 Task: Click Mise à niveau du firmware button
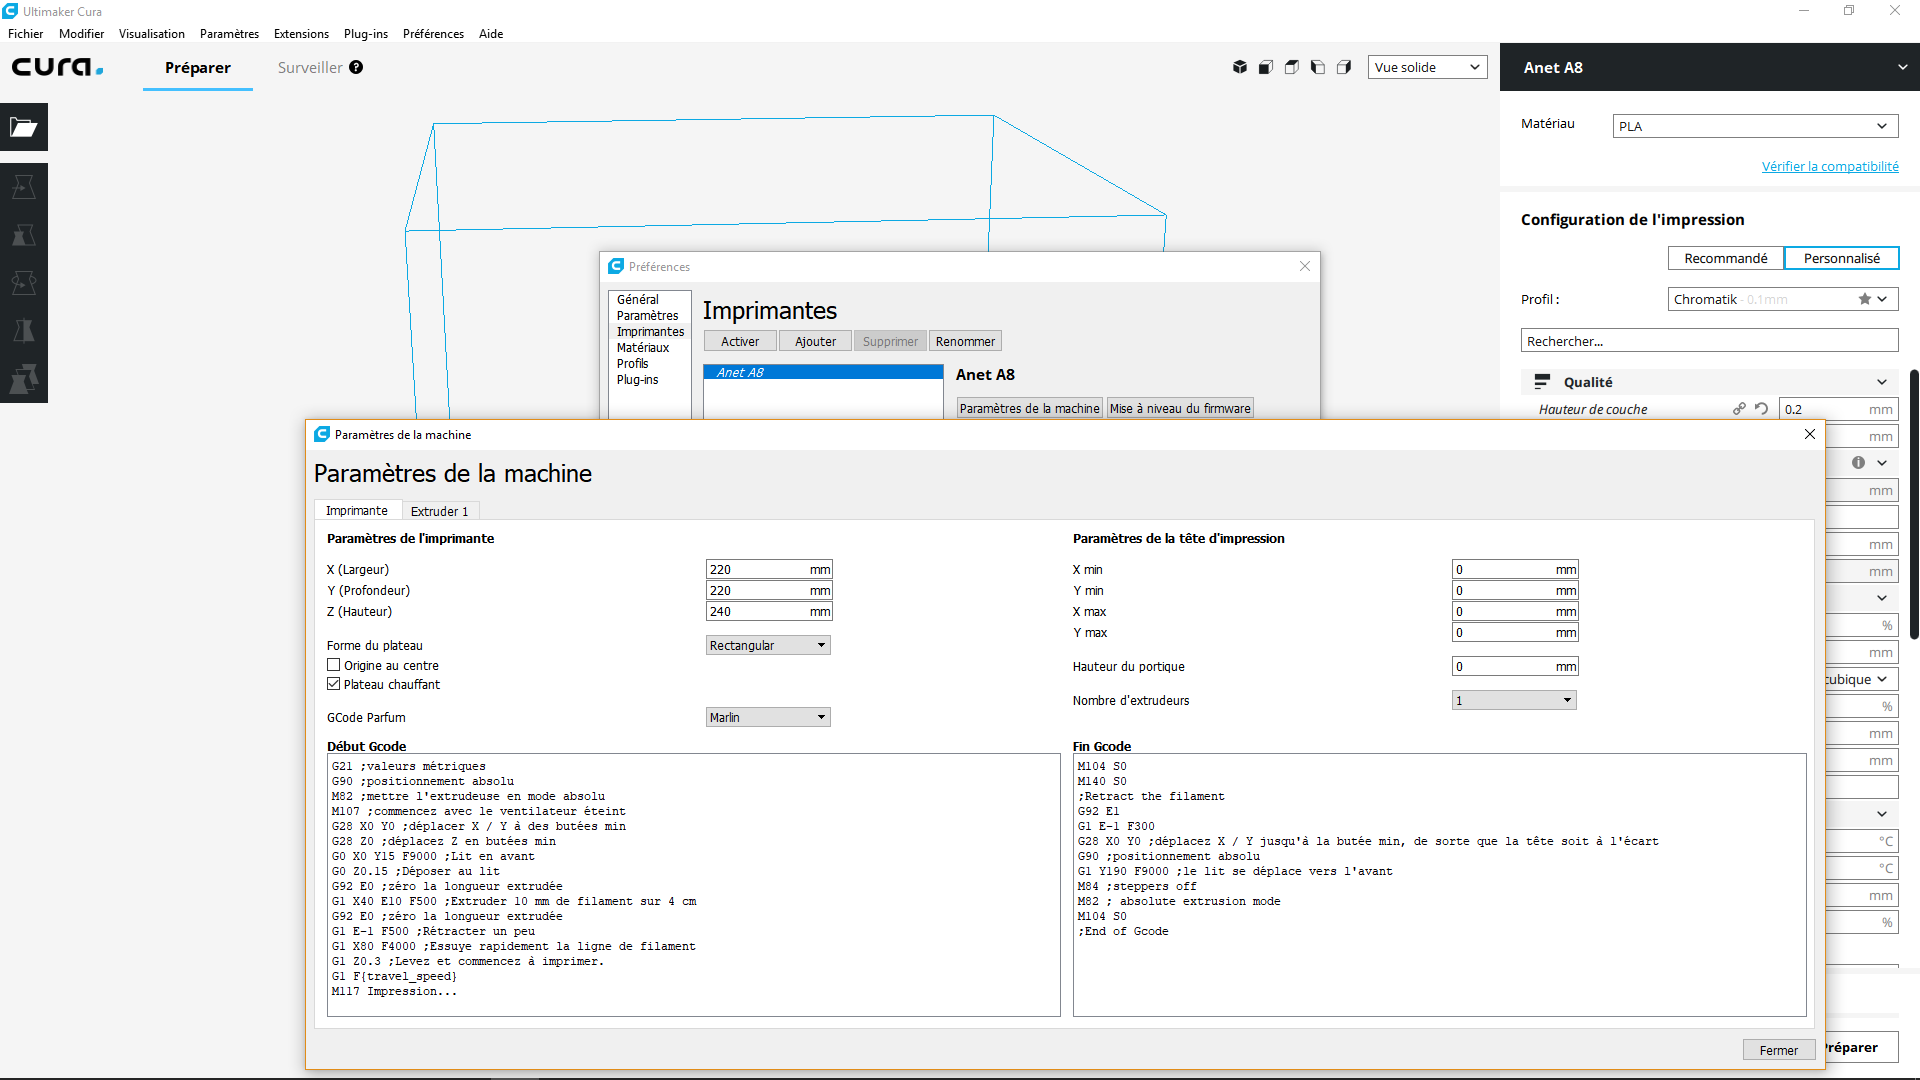[x=1180, y=408]
